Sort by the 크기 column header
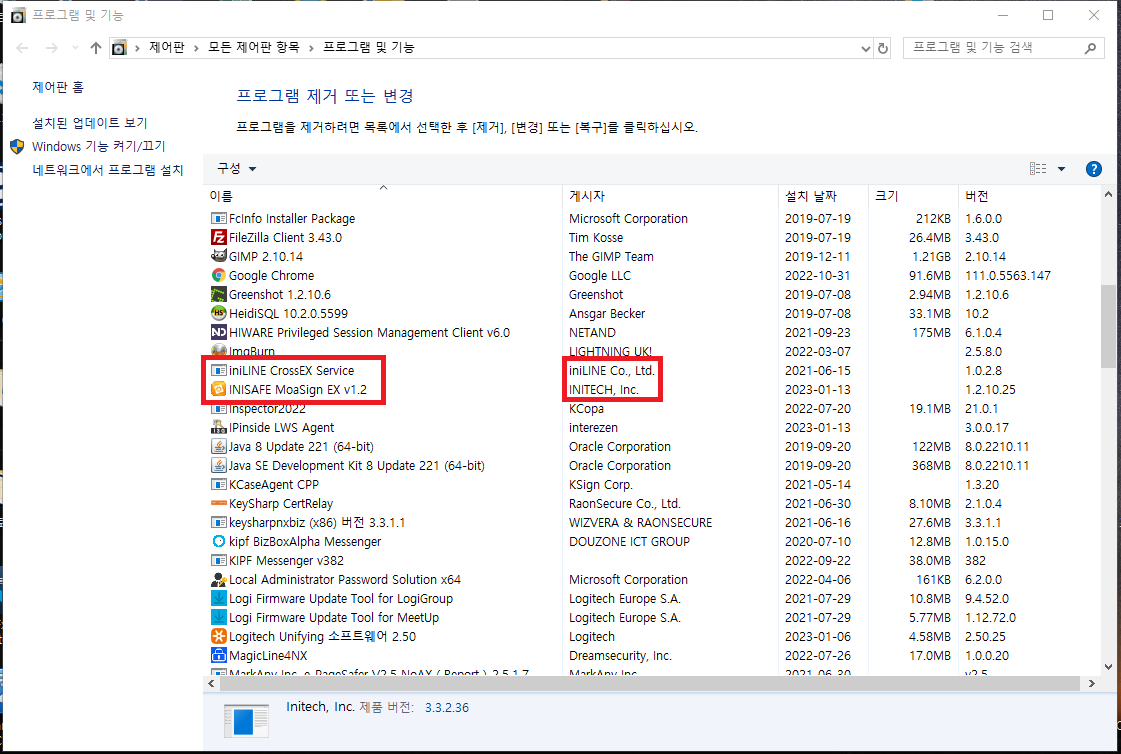This screenshot has width=1121, height=754. click(x=913, y=196)
